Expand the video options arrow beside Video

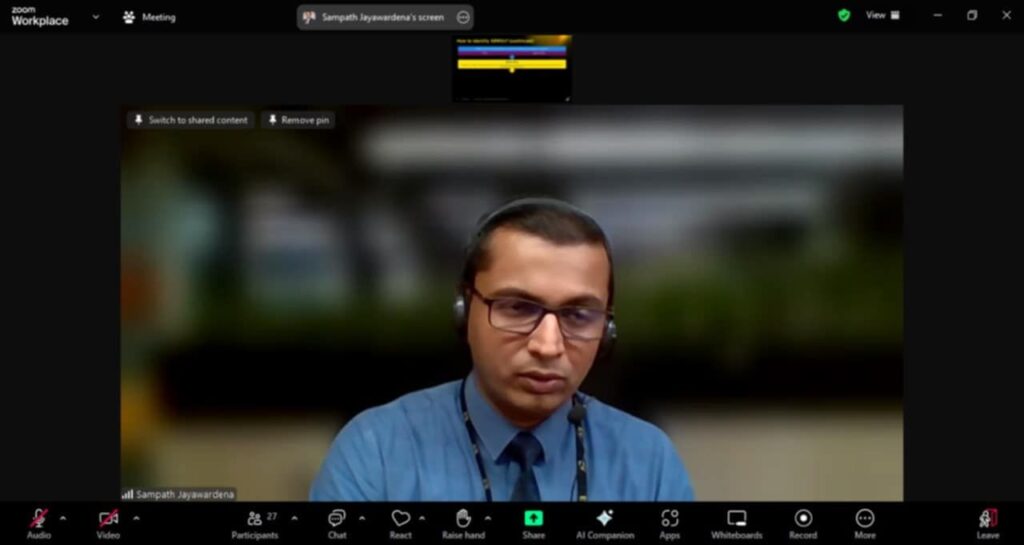tap(136, 518)
